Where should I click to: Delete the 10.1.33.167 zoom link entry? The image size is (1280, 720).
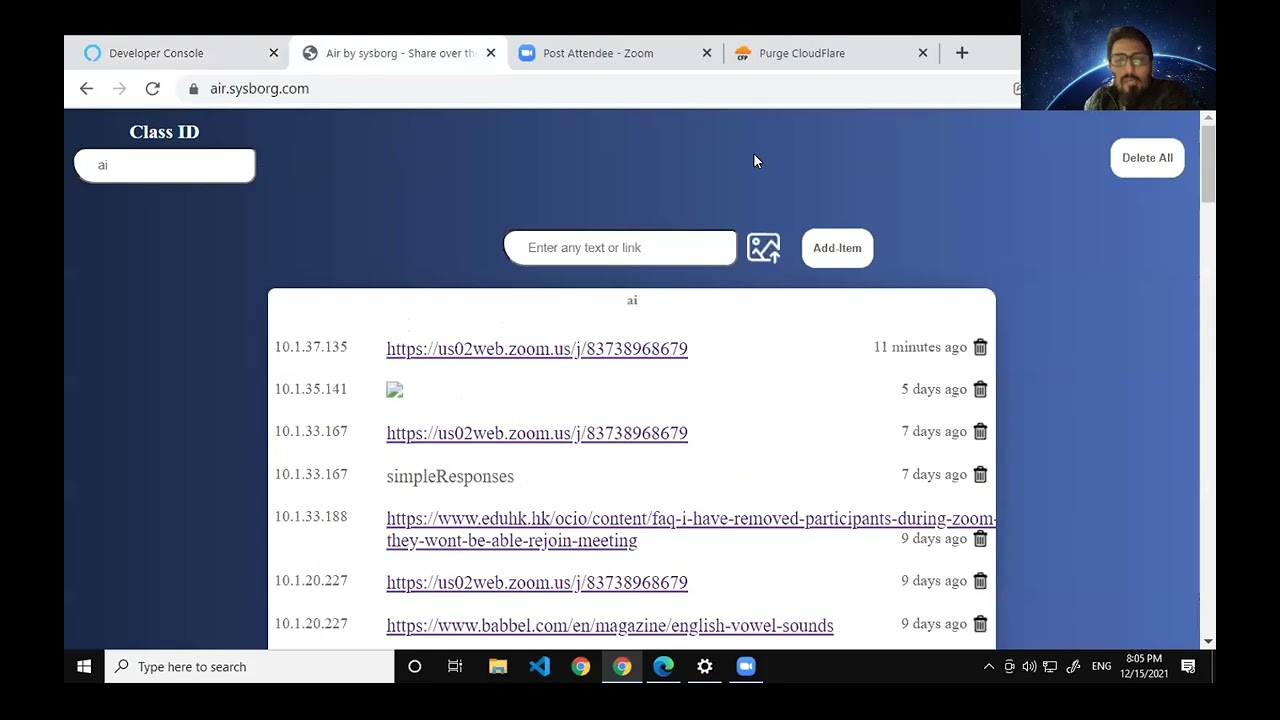pos(980,431)
